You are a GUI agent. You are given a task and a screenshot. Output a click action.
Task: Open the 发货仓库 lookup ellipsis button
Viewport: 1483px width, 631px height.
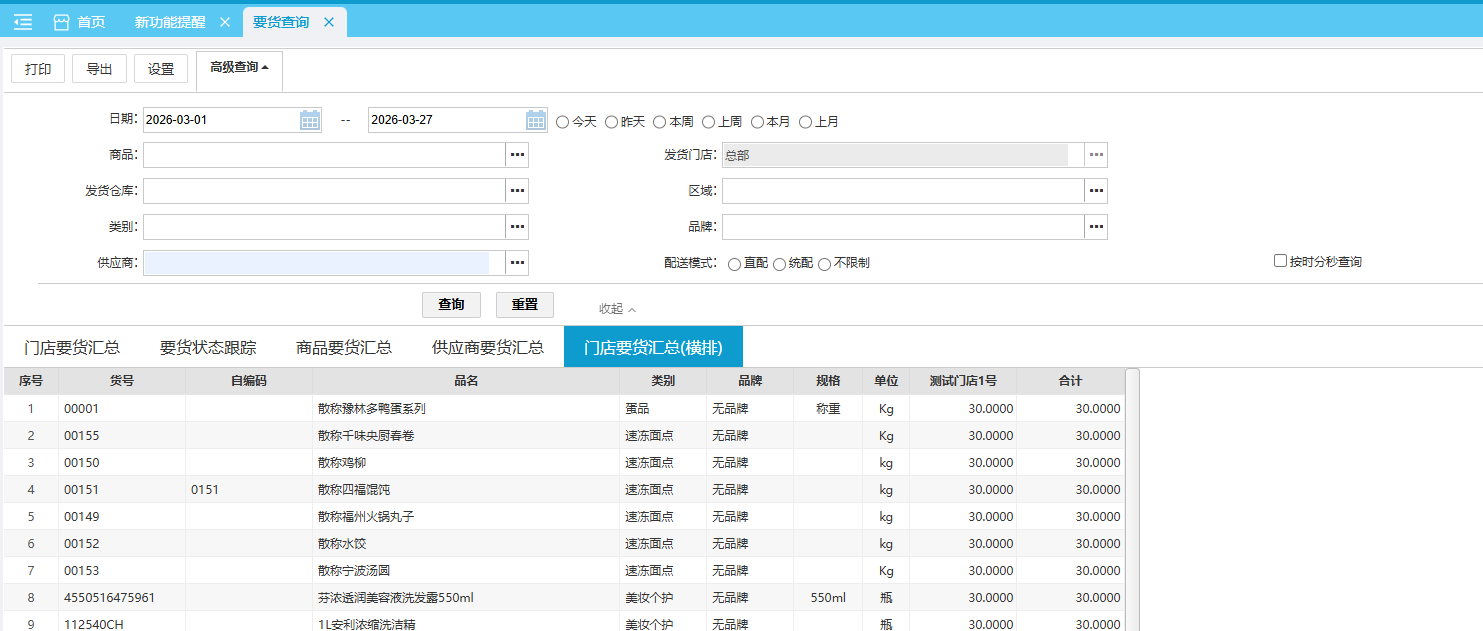click(x=517, y=191)
